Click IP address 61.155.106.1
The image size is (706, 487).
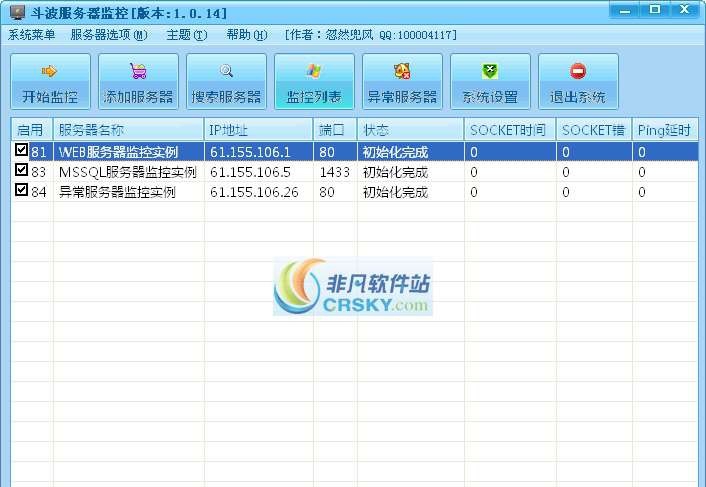pyautogui.click(x=250, y=152)
